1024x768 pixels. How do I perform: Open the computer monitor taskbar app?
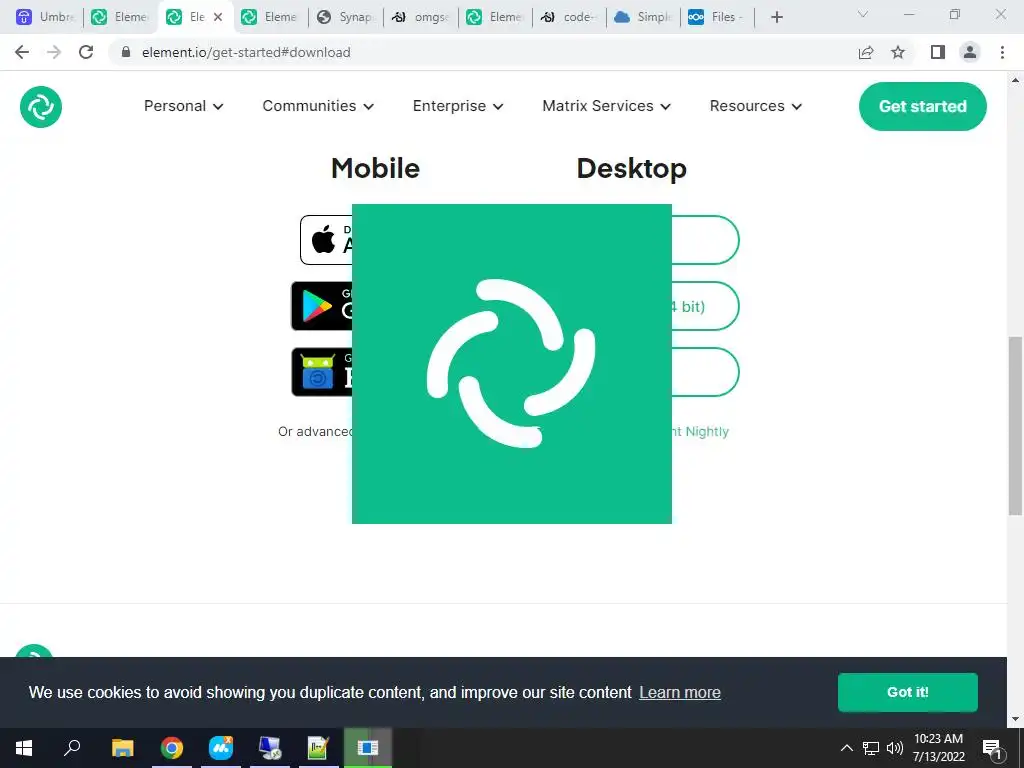(270, 748)
